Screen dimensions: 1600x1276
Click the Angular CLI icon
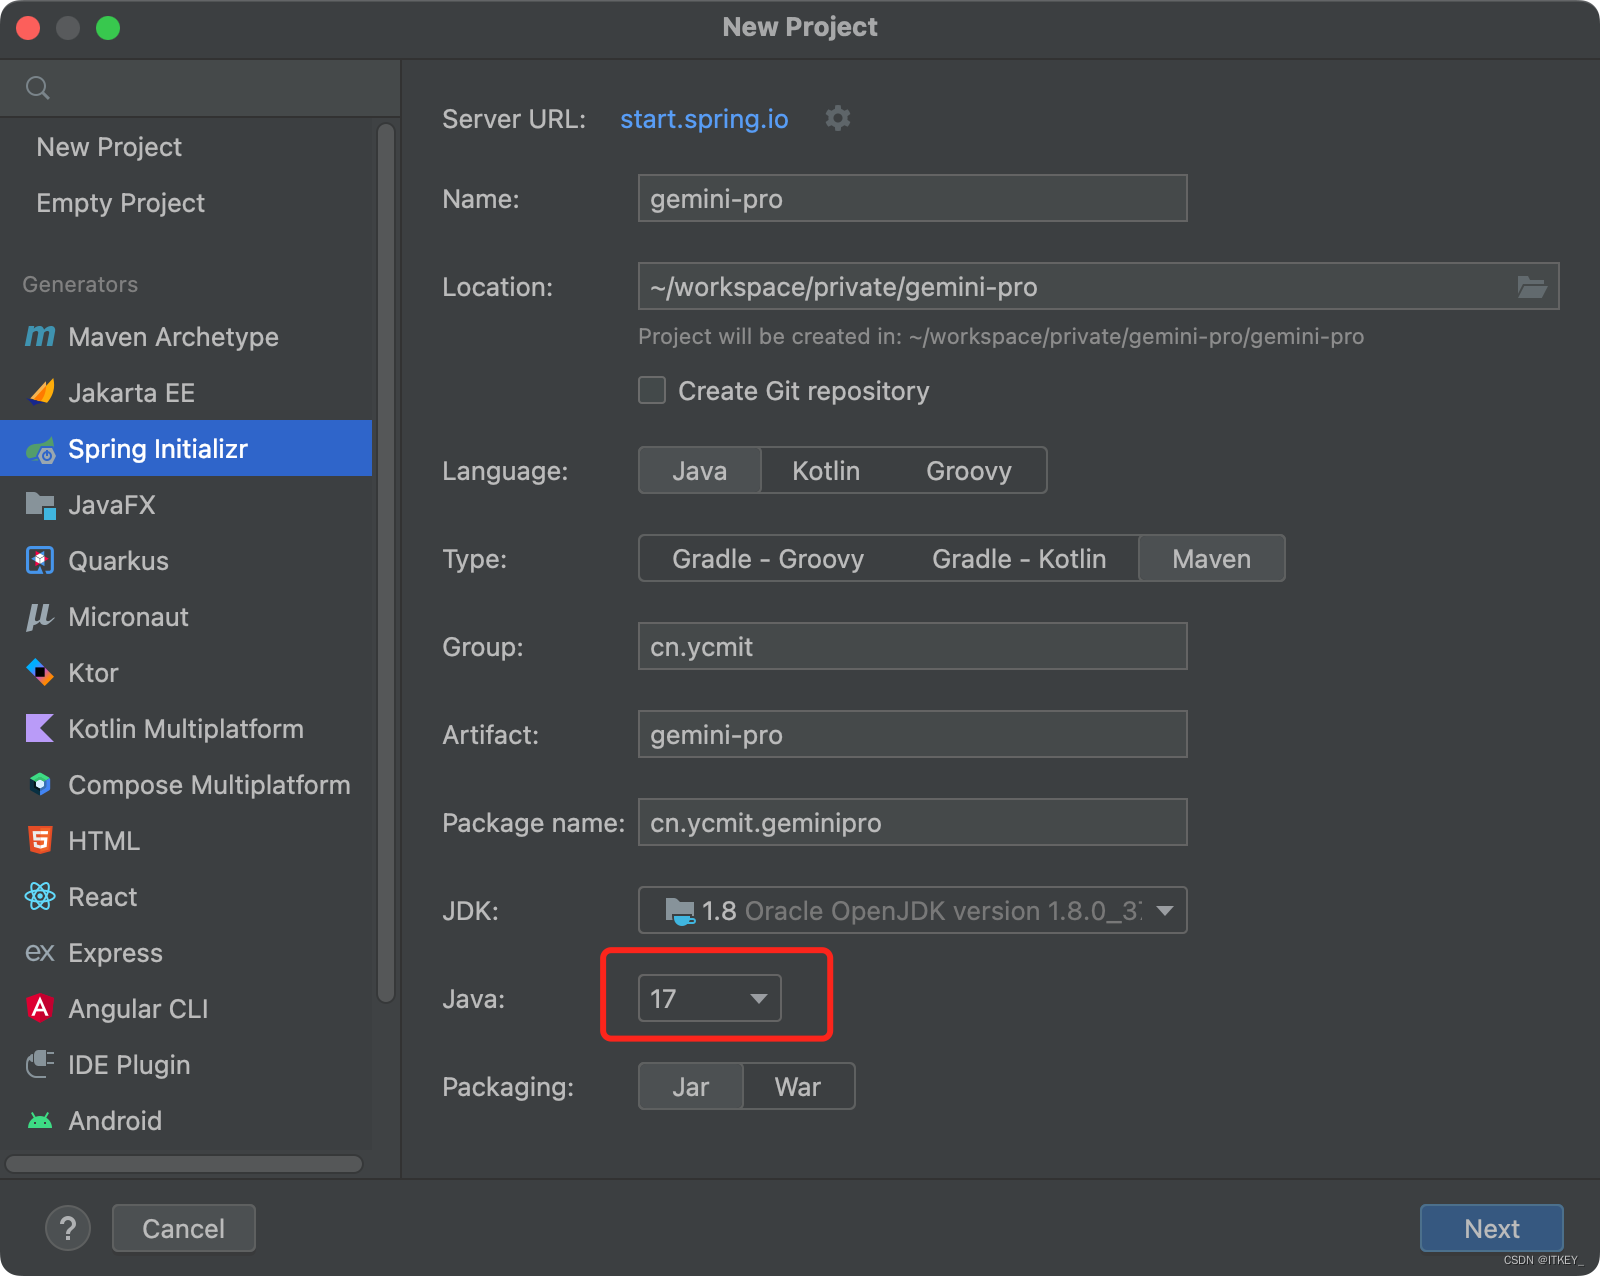[40, 1008]
